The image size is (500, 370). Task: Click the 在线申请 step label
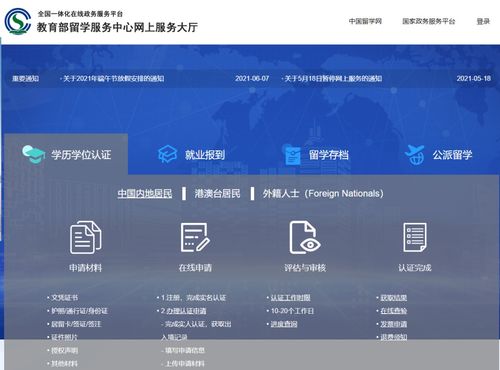(x=195, y=268)
